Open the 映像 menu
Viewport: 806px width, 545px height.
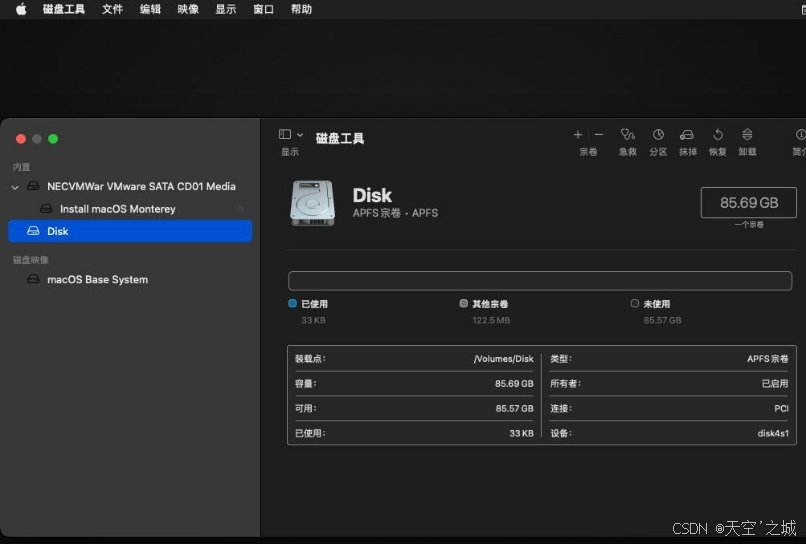click(188, 9)
